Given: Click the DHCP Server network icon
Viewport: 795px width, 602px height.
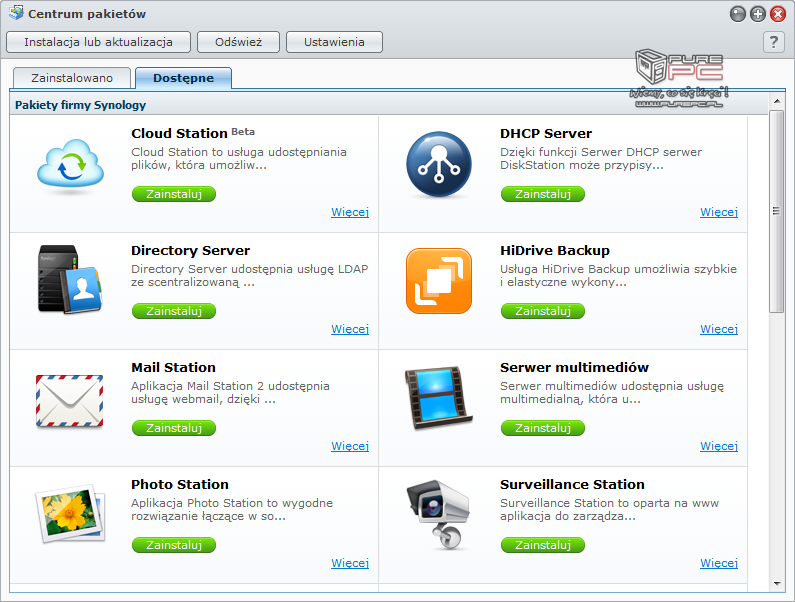Looking at the screenshot, I should point(439,164).
